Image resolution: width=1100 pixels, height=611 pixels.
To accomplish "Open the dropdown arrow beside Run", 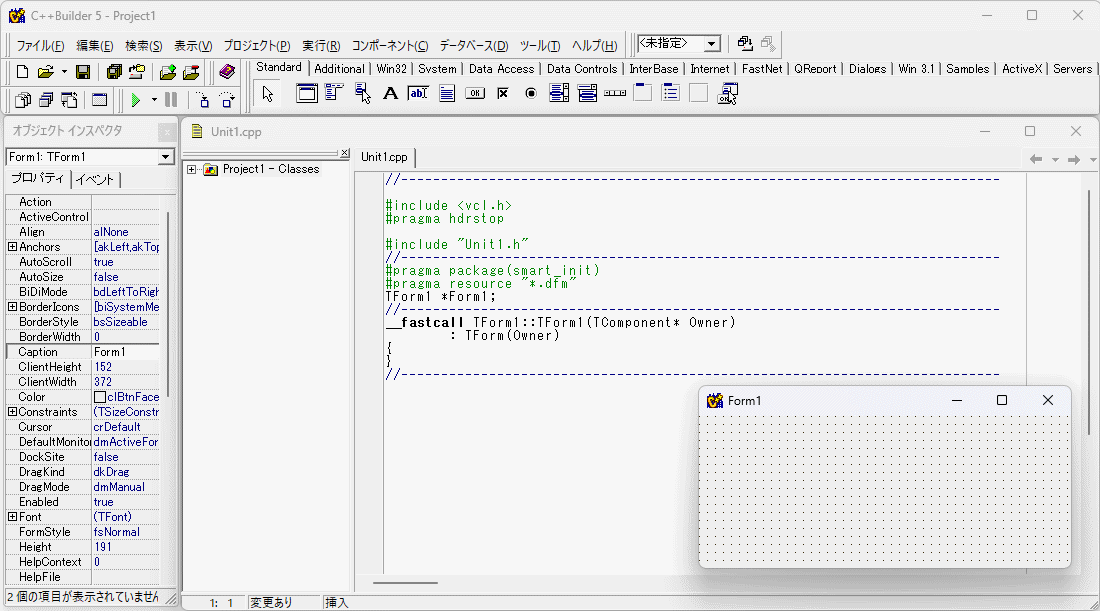I will (x=154, y=100).
